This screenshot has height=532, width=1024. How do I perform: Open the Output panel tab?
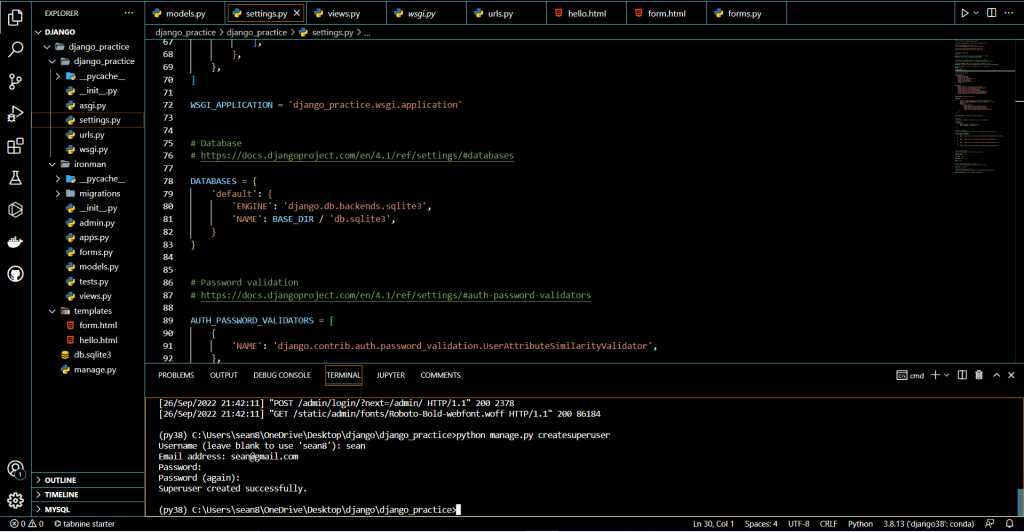point(223,375)
